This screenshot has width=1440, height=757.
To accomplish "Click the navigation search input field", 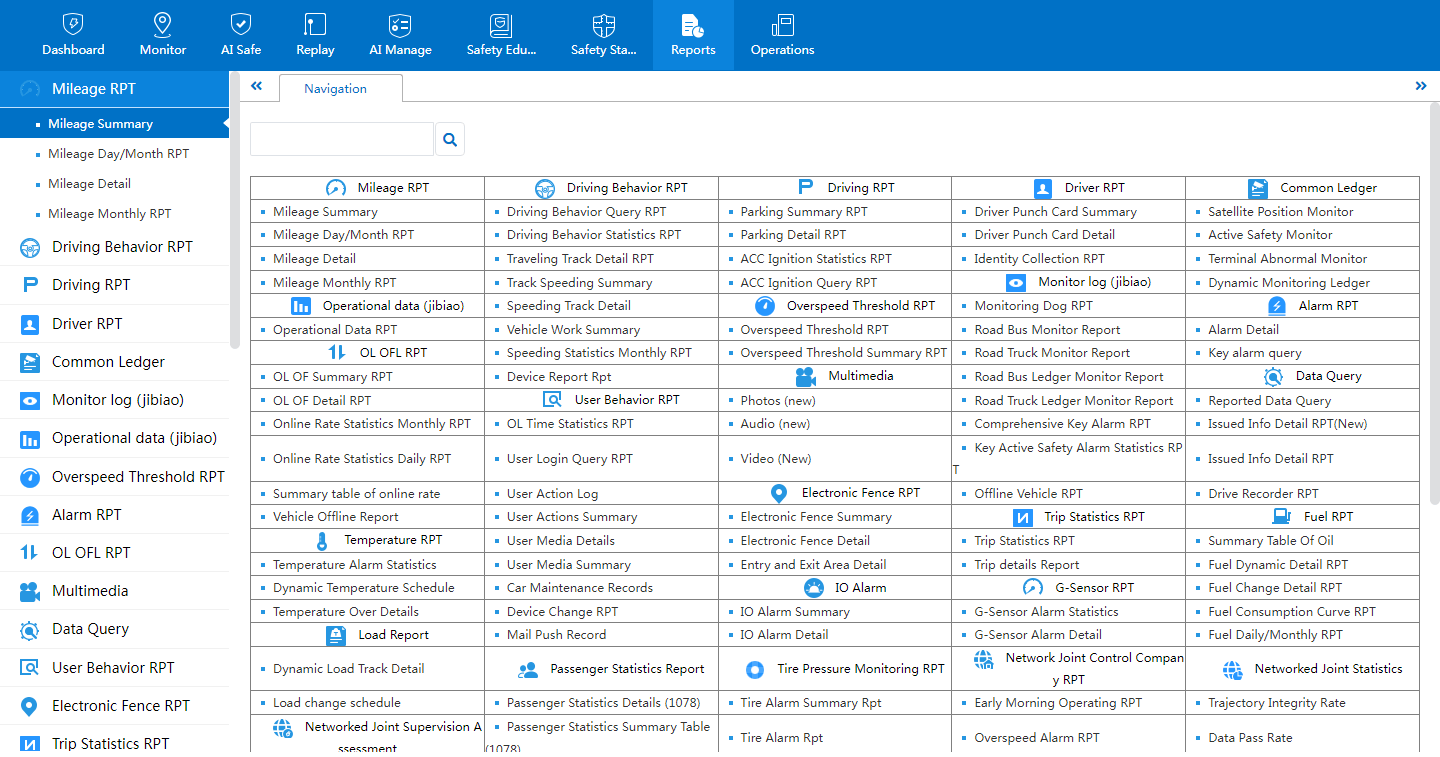I will tap(341, 140).
